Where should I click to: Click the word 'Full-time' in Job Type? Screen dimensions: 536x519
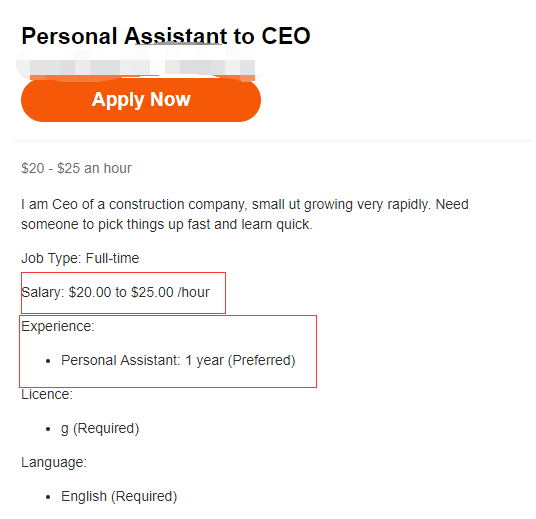(112, 258)
